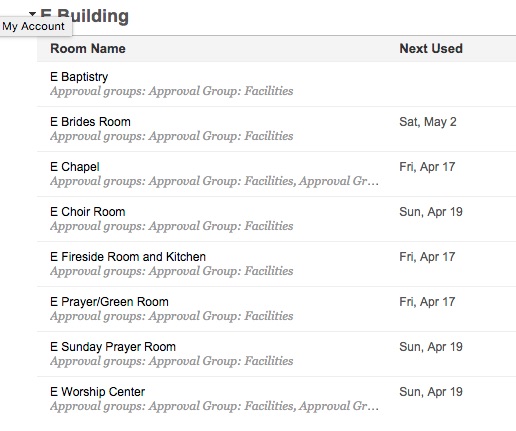Viewport: 516px width, 431px height.
Task: Click E Worship Center's truncated approval groups
Action: pyautogui.click(x=214, y=406)
